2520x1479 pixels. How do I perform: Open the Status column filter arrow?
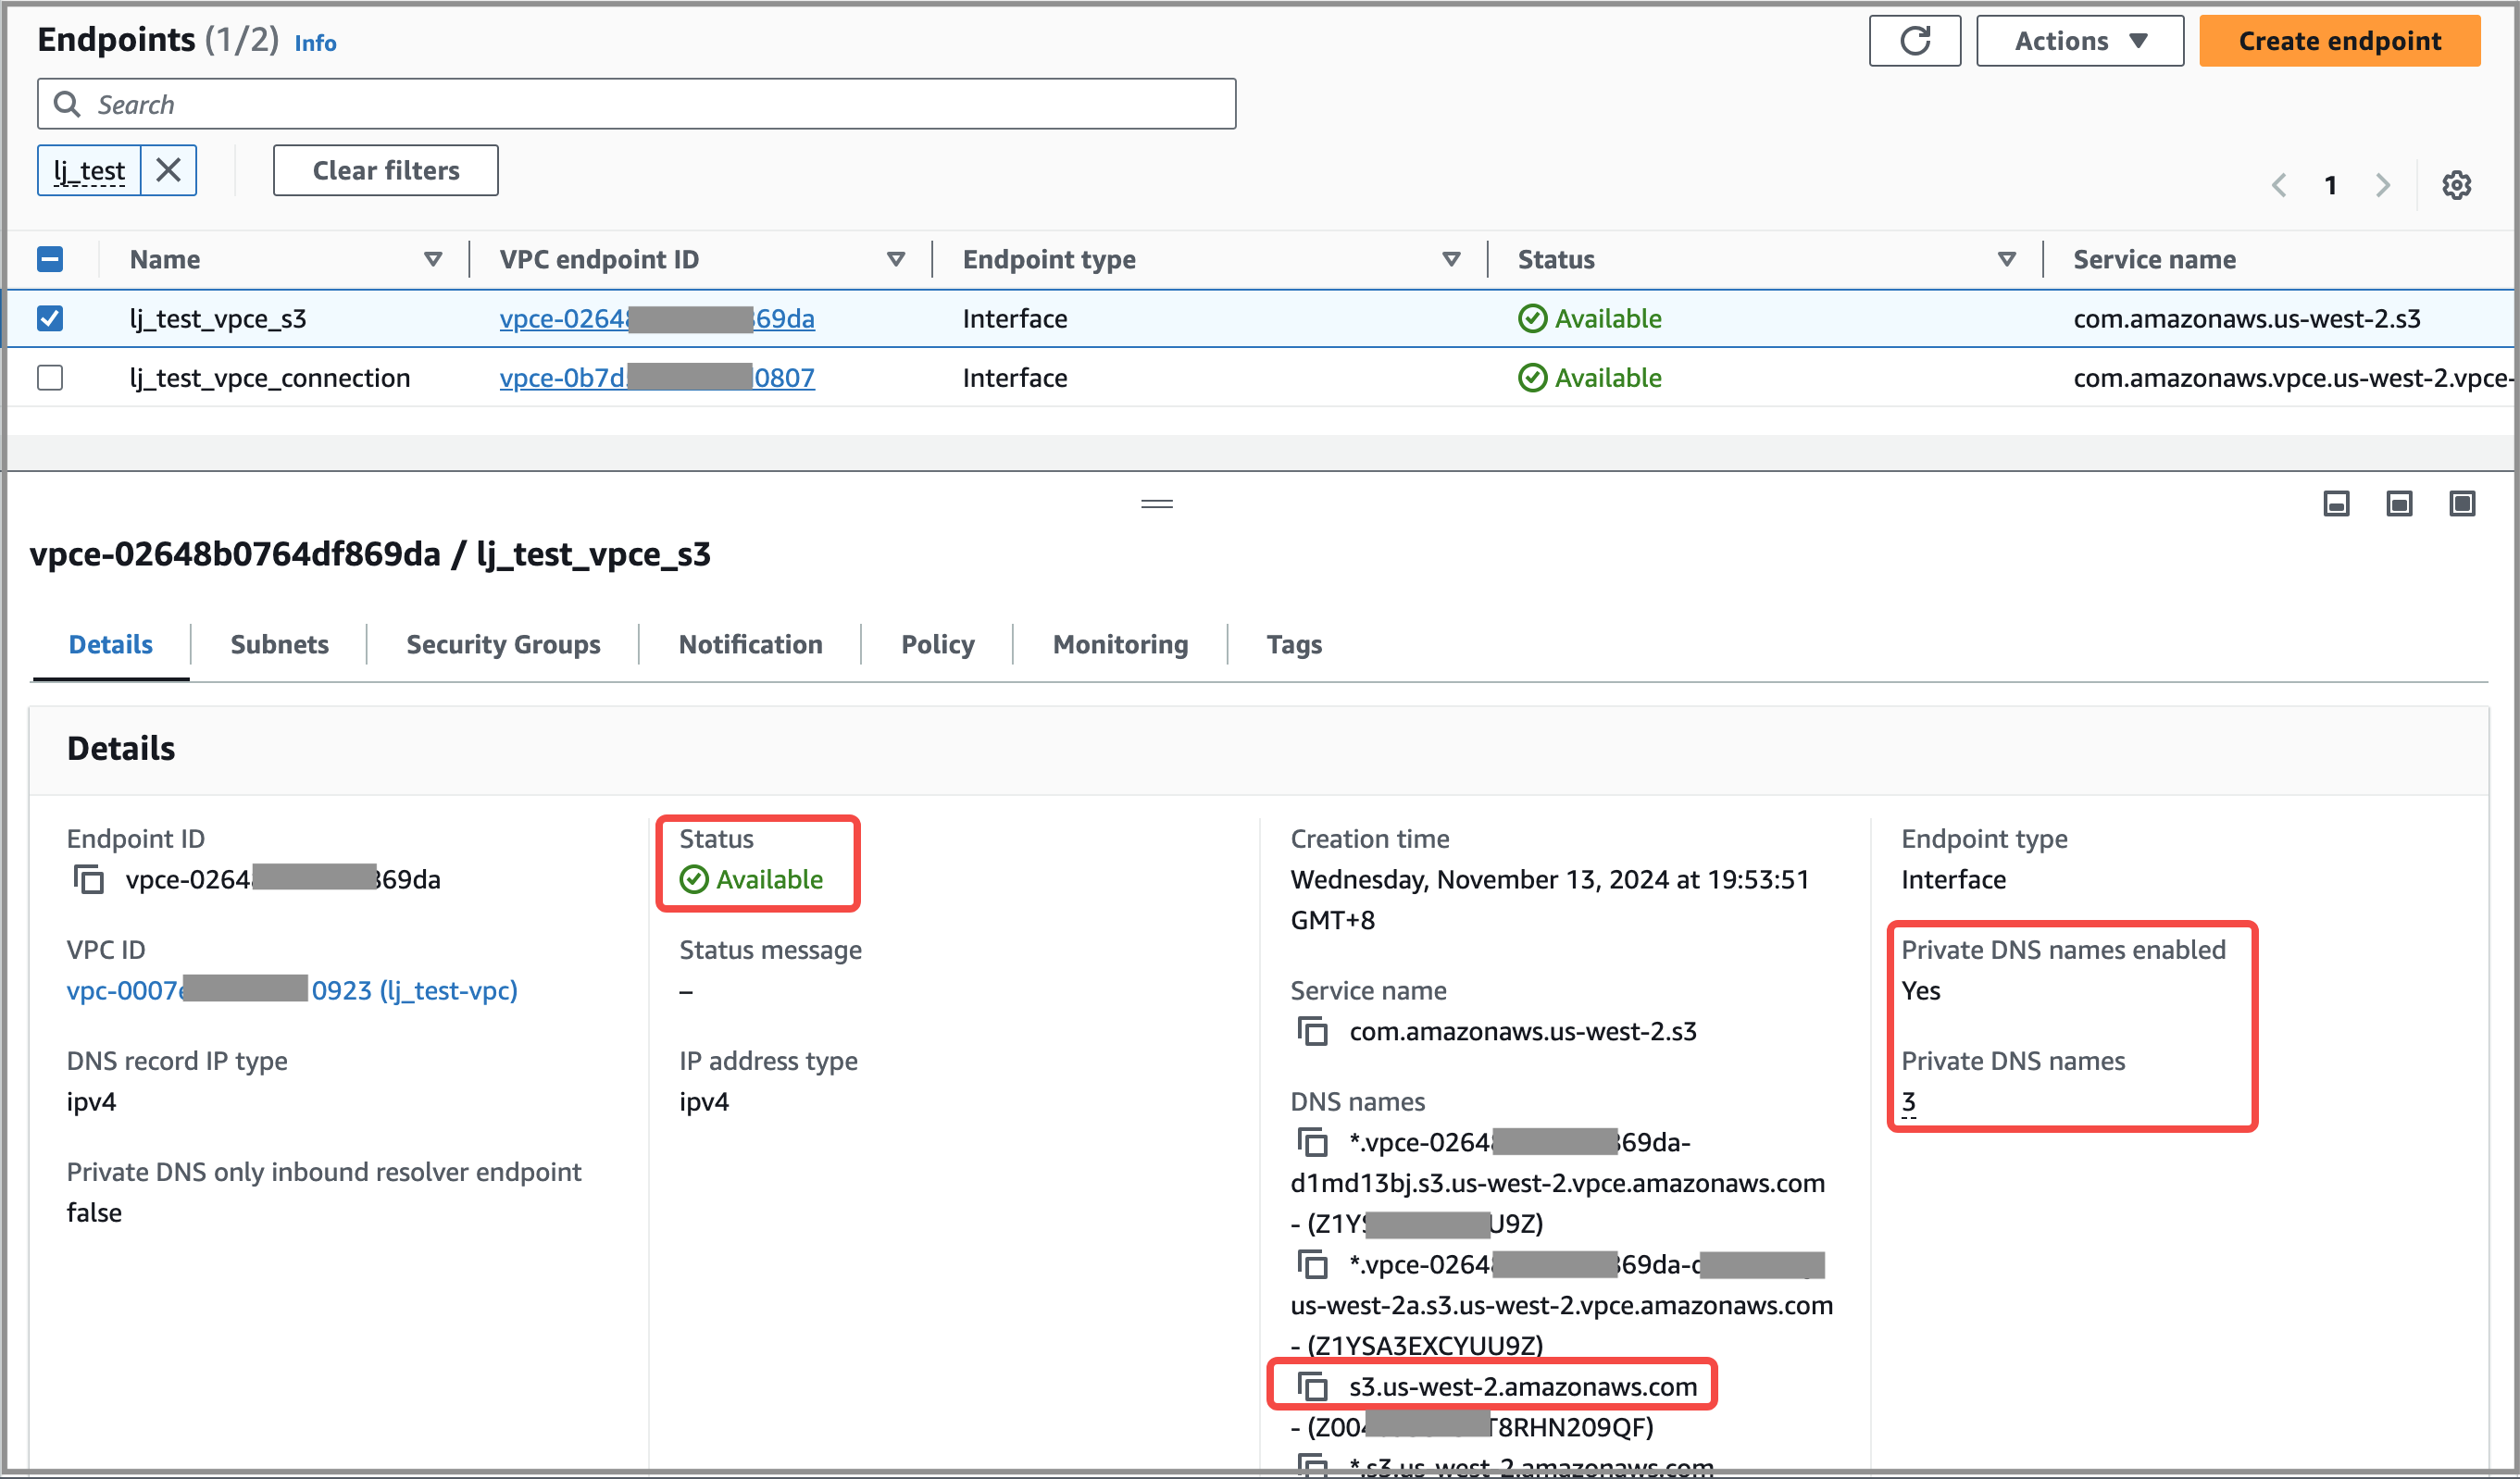pos(2006,258)
